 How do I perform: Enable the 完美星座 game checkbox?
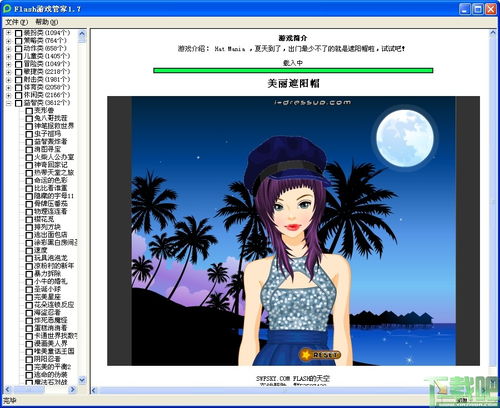29,297
